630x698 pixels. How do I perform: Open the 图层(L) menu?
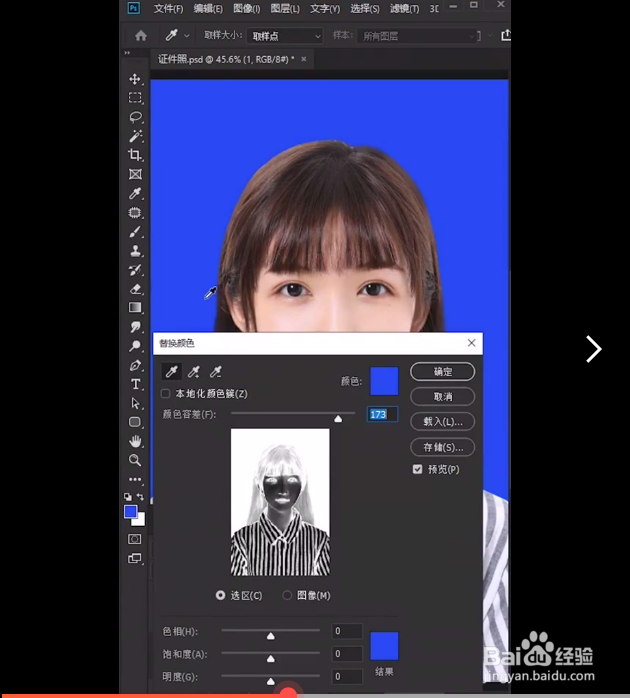tap(285, 8)
